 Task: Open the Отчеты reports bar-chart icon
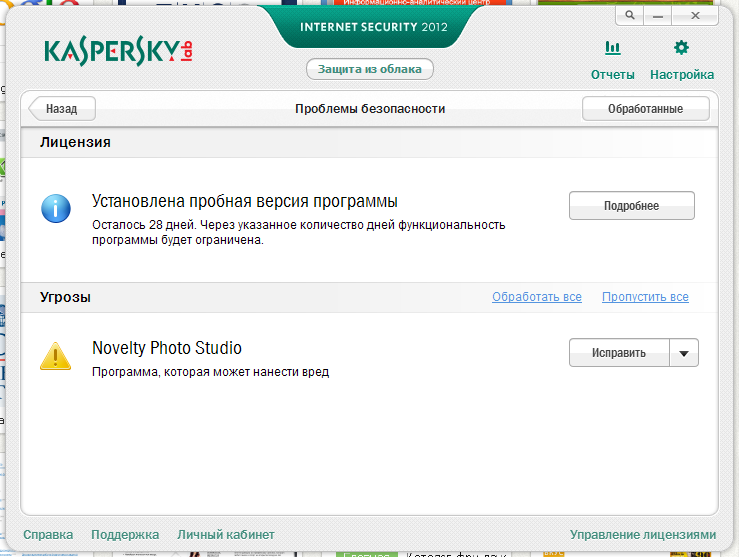[612, 48]
